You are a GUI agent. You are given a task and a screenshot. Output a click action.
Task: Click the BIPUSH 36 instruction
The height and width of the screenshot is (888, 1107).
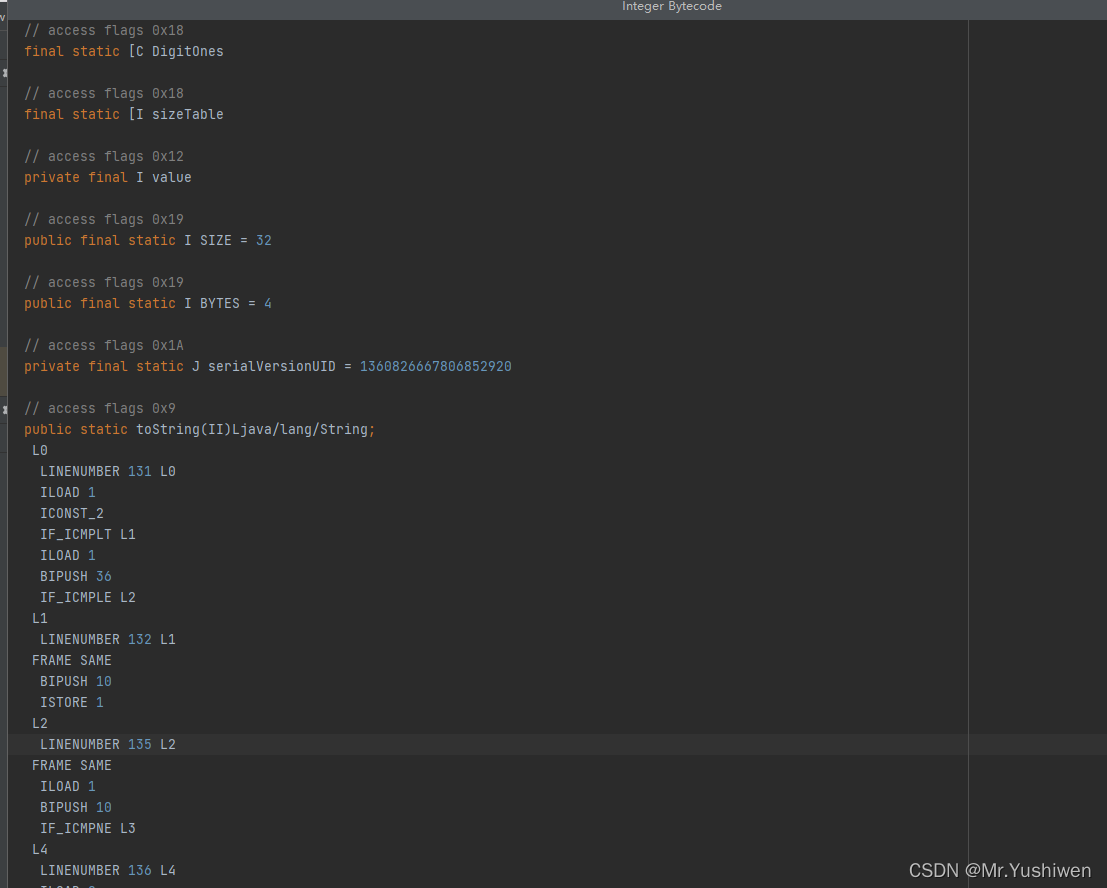tap(76, 576)
